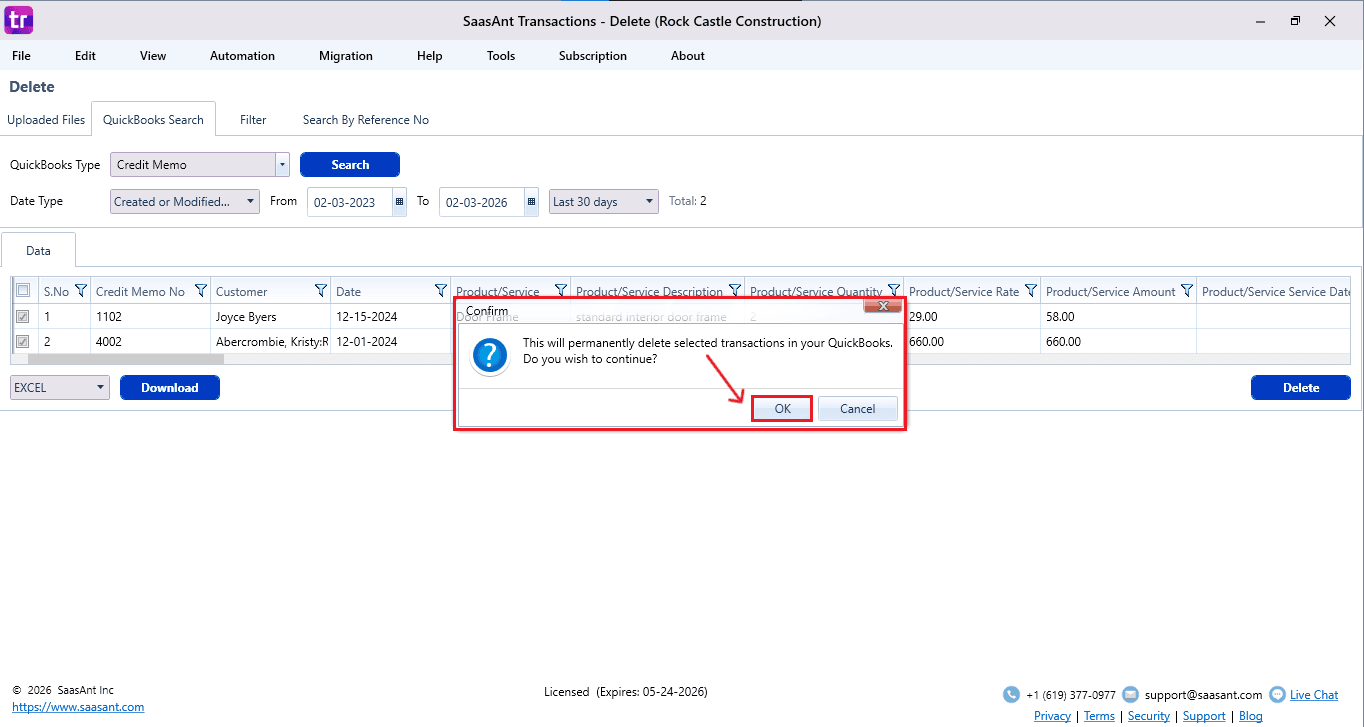
Task: Click the 12-01-2024 date cell
Action: 391,342
